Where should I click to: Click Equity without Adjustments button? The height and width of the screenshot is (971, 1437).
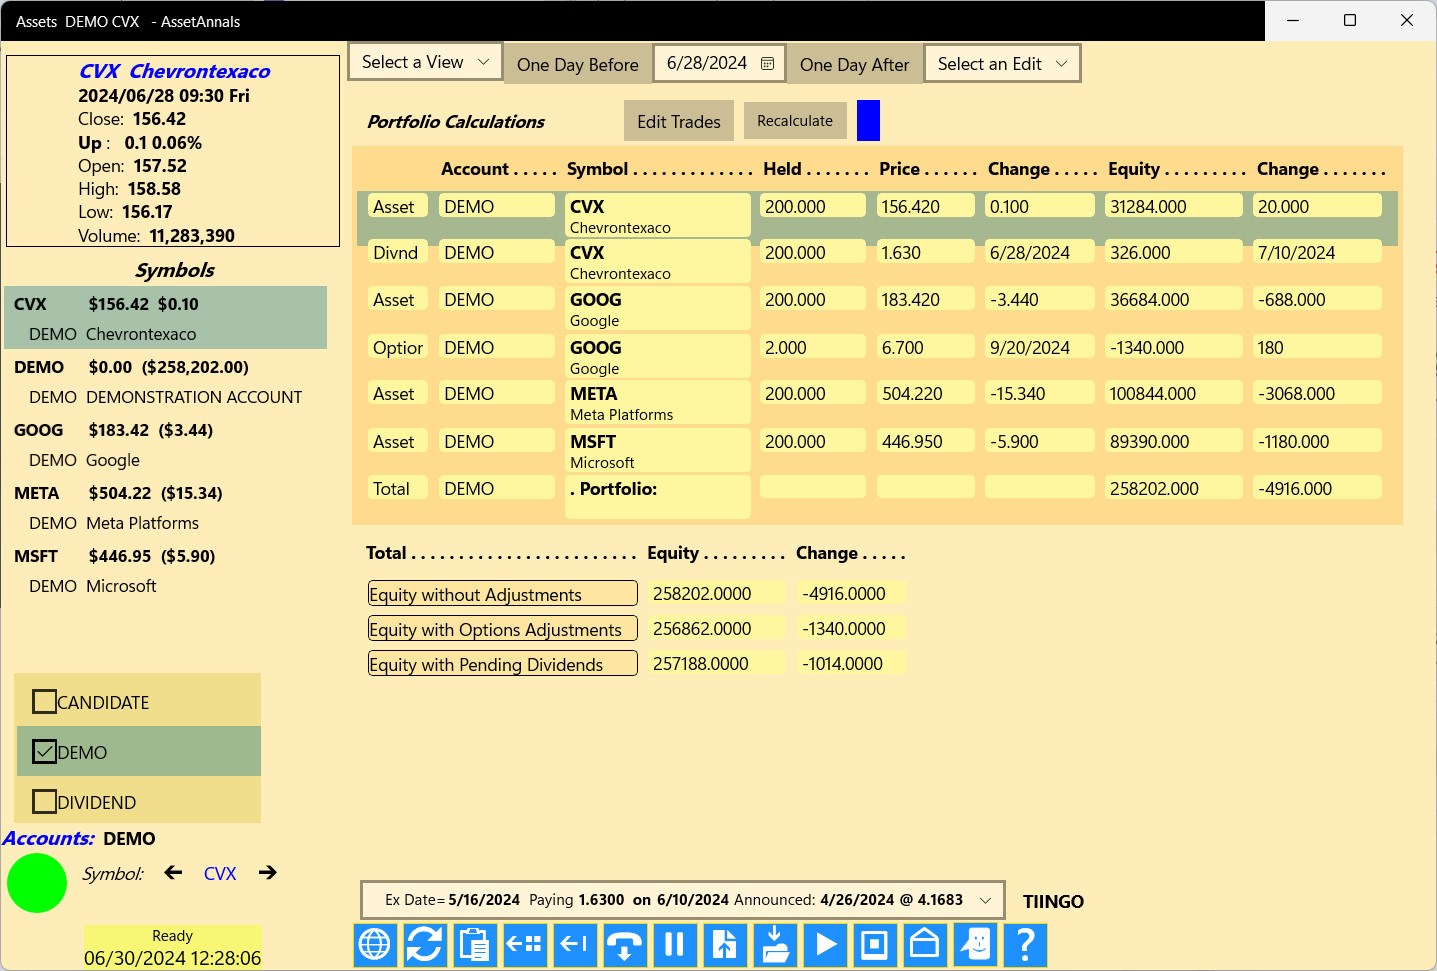[x=503, y=594]
